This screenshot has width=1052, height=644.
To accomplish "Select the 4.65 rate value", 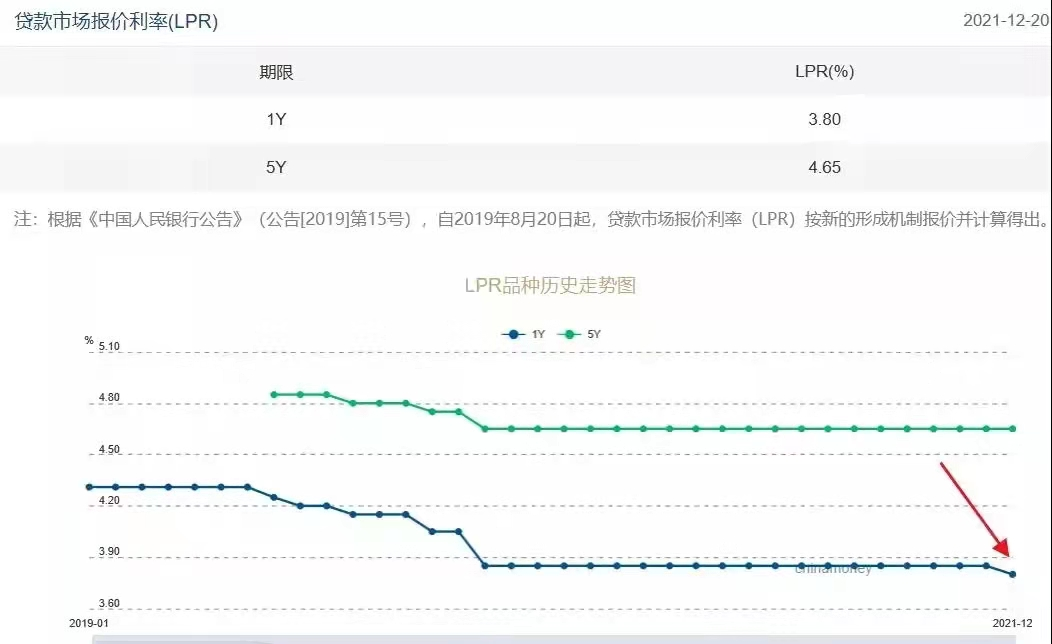I will click(x=825, y=167).
